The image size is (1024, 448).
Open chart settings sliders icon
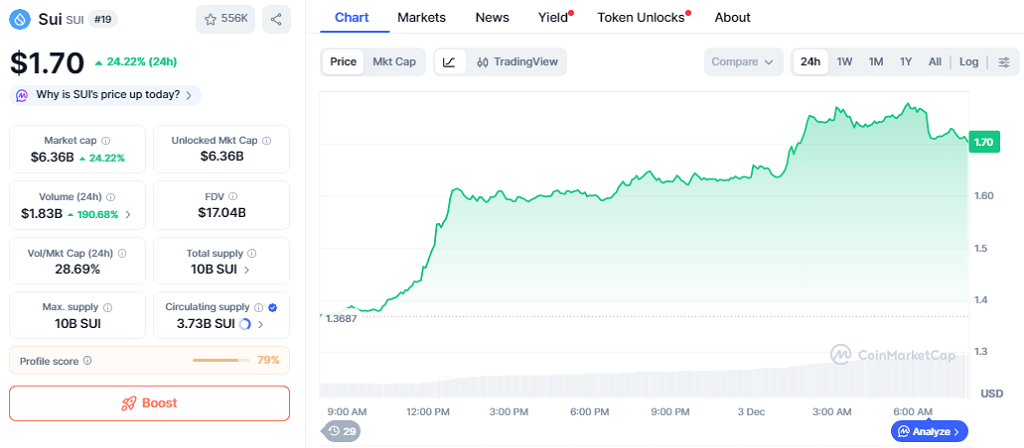(x=1003, y=62)
